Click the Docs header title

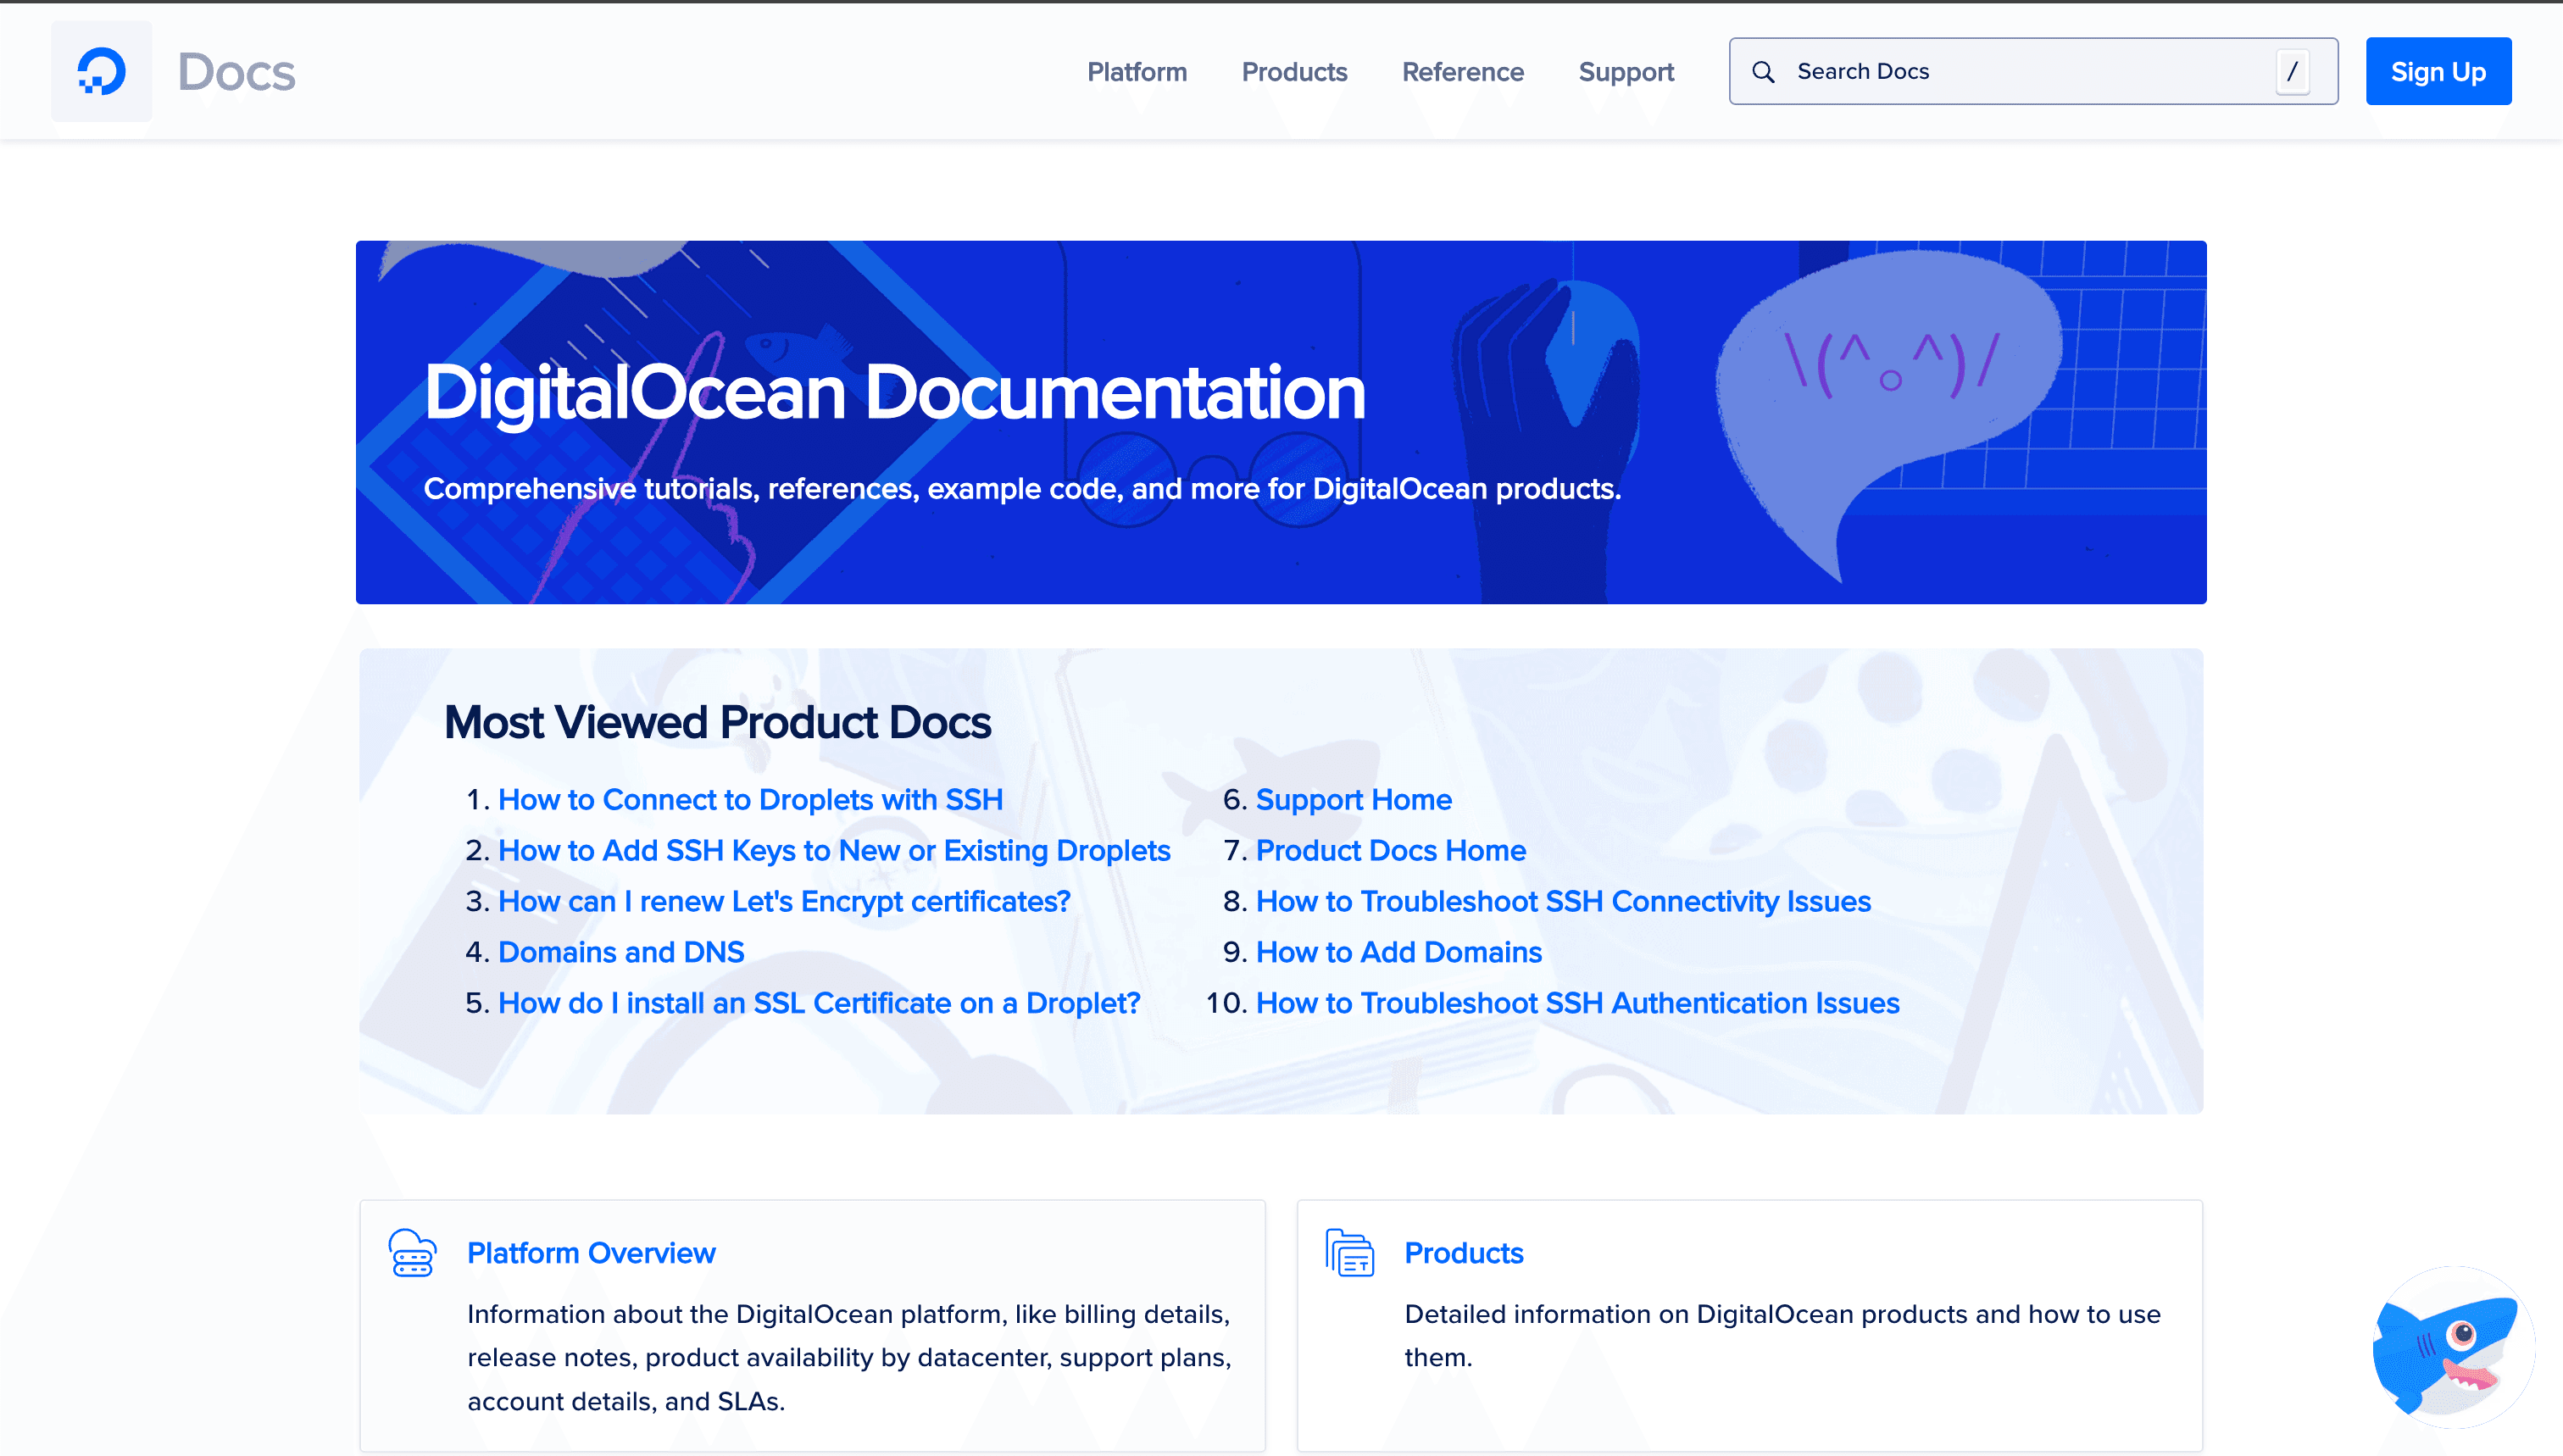tap(236, 72)
